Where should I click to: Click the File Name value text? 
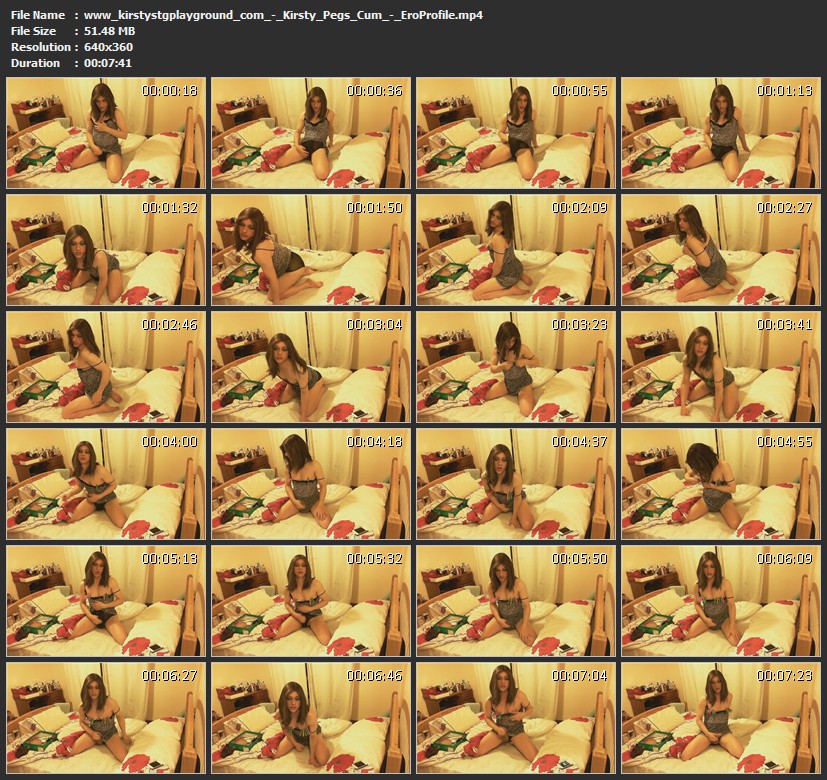(283, 15)
